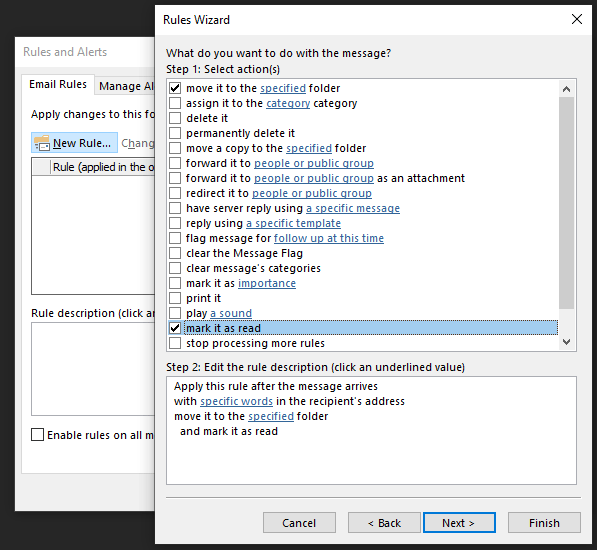Open 'a specific message' link
Screen dimensions: 597x550
pyautogui.click(x=353, y=208)
